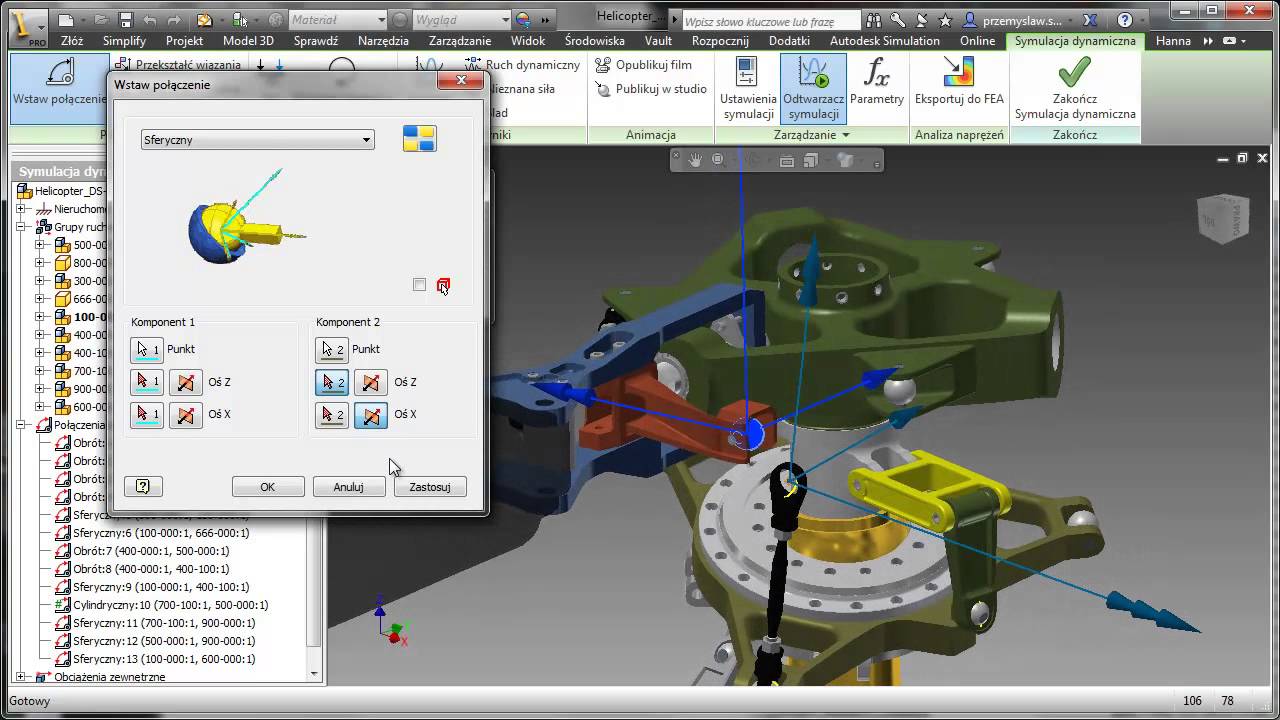Click Publikuj w studio command
Image resolution: width=1280 pixels, height=720 pixels.
point(651,88)
